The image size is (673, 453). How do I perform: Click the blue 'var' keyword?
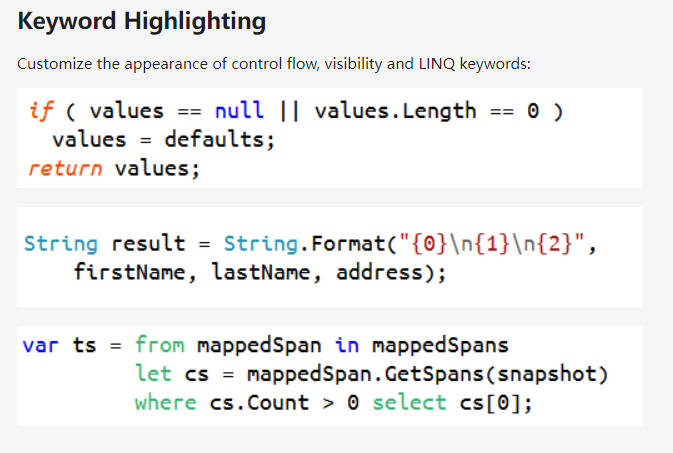[x=40, y=345]
